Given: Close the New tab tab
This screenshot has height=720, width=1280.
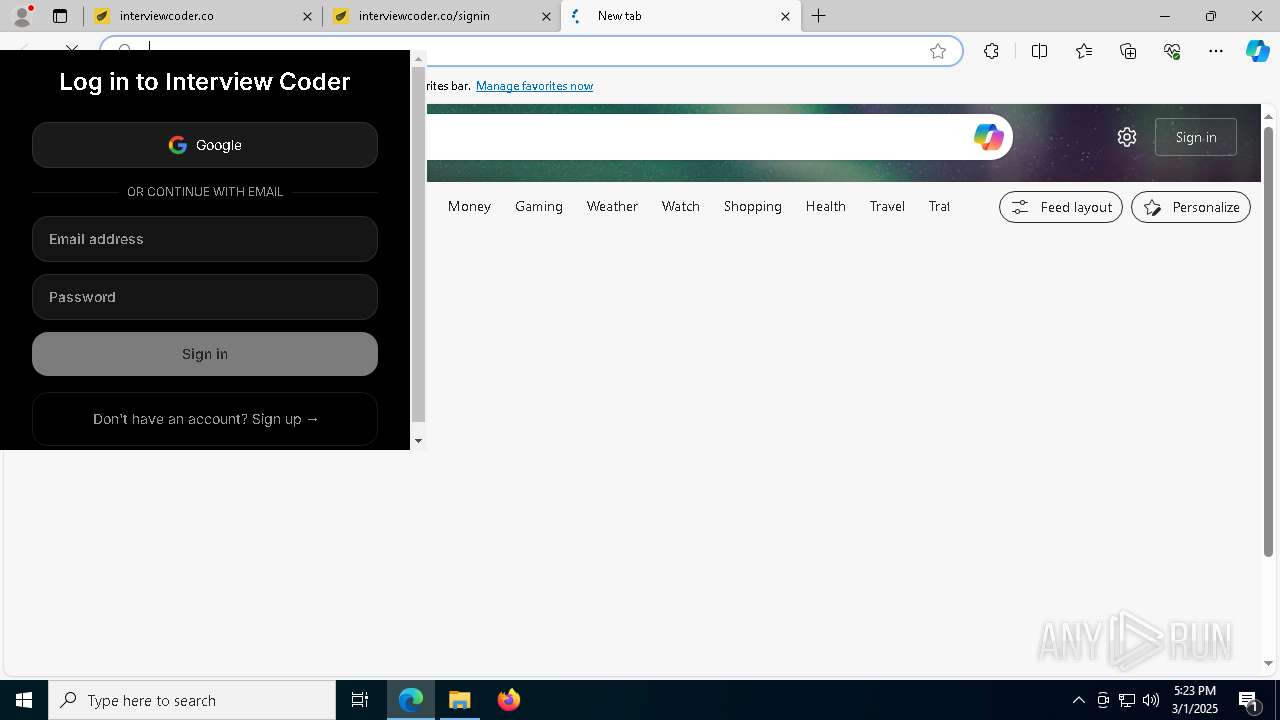Looking at the screenshot, I should (785, 16).
